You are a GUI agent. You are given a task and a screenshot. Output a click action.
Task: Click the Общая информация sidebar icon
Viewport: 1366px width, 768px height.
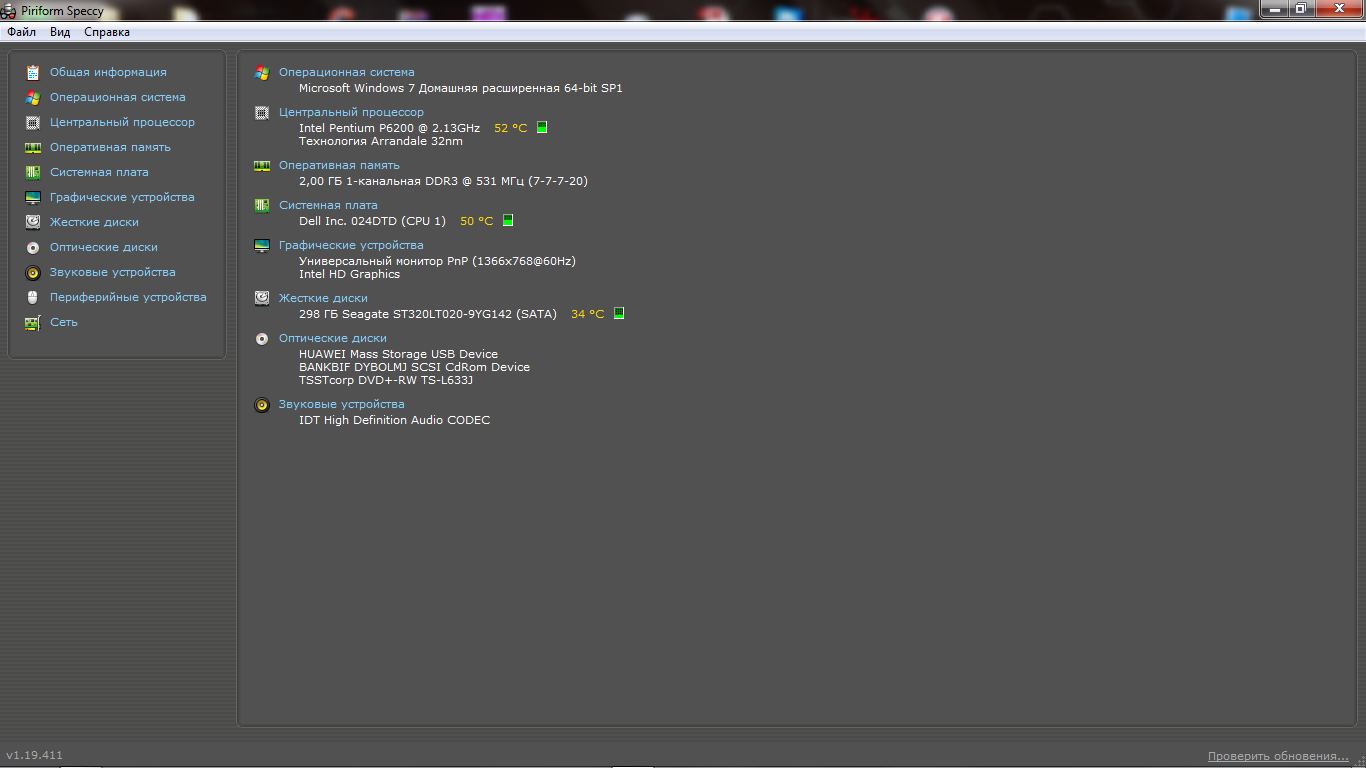pyautogui.click(x=33, y=72)
